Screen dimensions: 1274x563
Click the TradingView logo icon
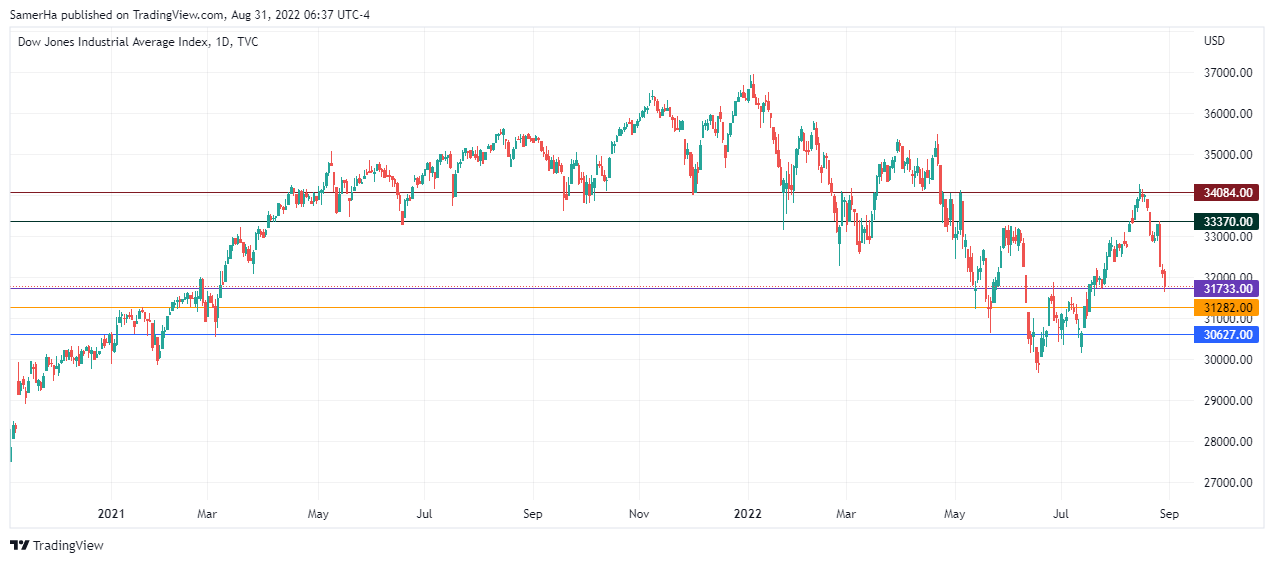pos(19,545)
